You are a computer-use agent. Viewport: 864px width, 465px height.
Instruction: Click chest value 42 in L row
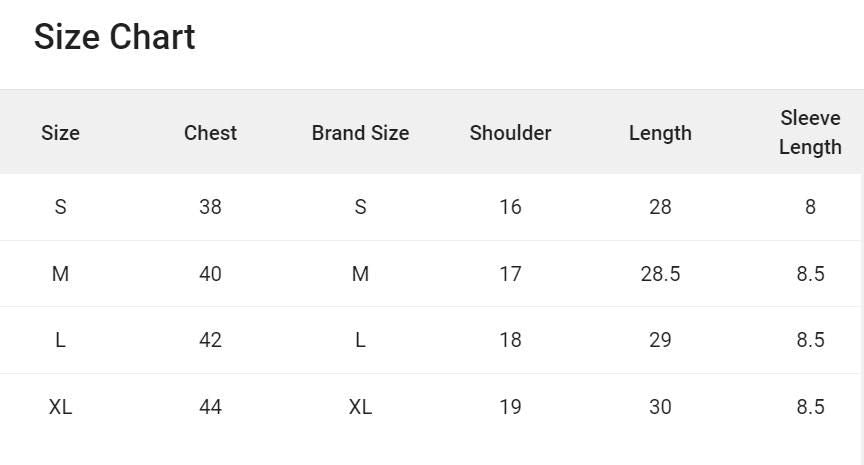[x=210, y=340]
